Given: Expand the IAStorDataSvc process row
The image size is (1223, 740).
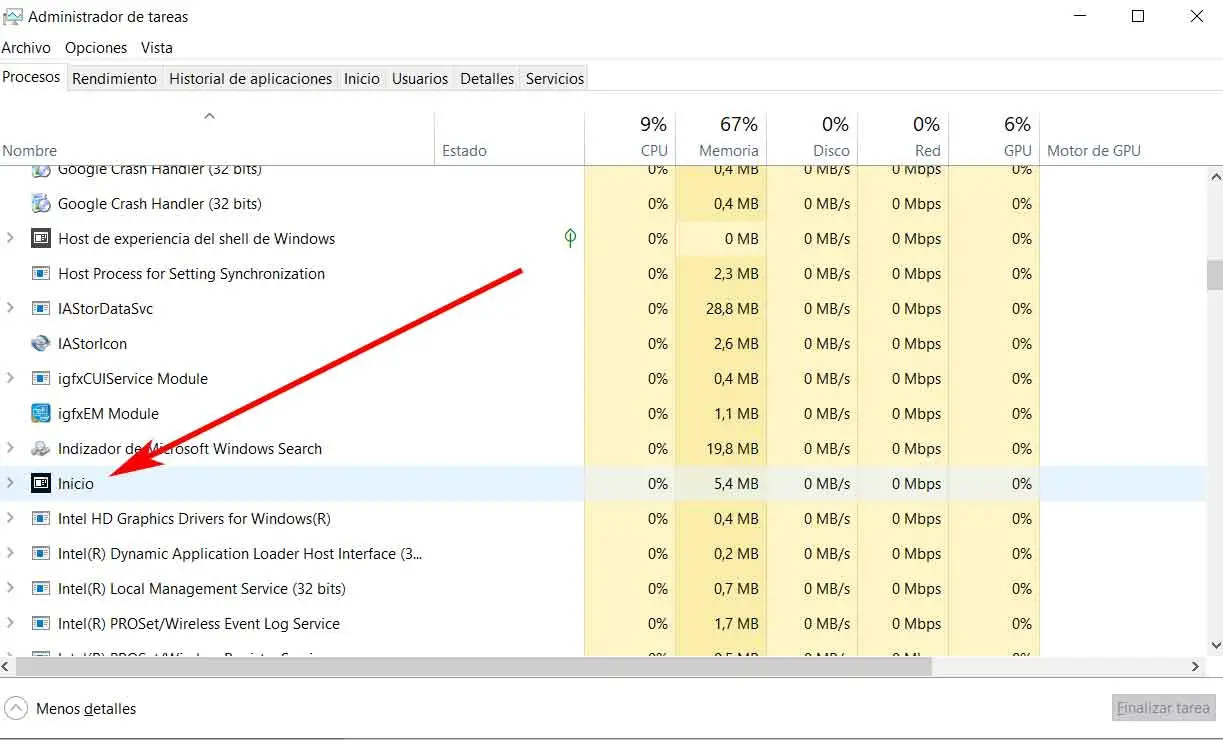Looking at the screenshot, I should point(11,309).
